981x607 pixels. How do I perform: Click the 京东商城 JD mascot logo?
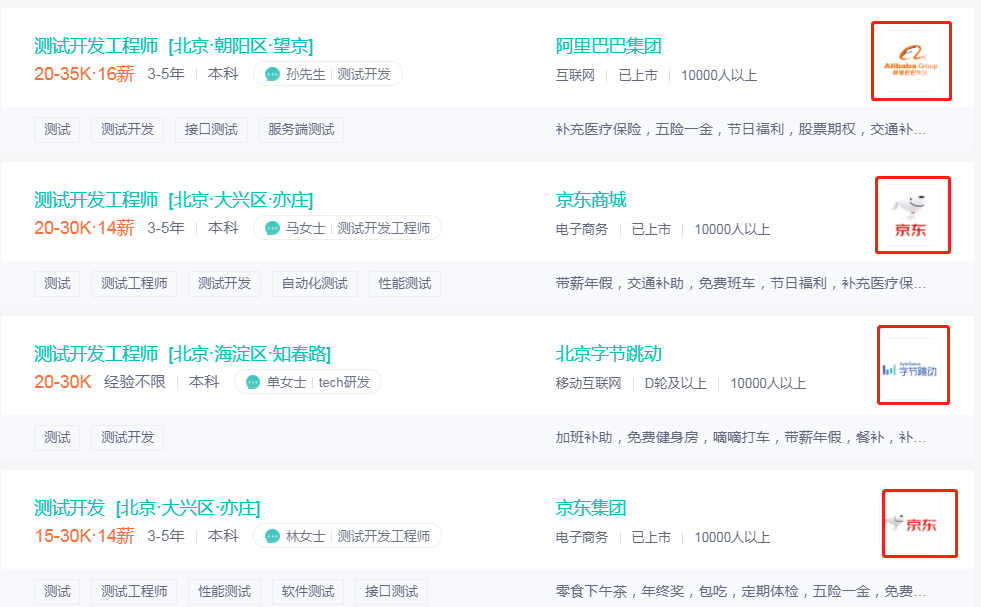coord(912,214)
